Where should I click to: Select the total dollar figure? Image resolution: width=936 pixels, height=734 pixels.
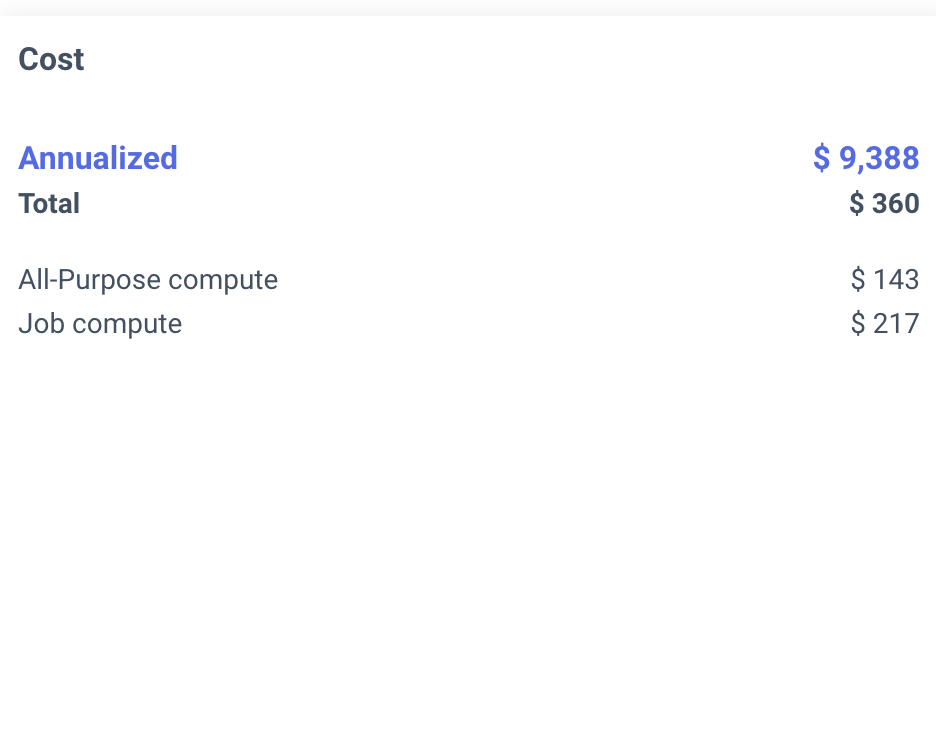[x=884, y=204]
